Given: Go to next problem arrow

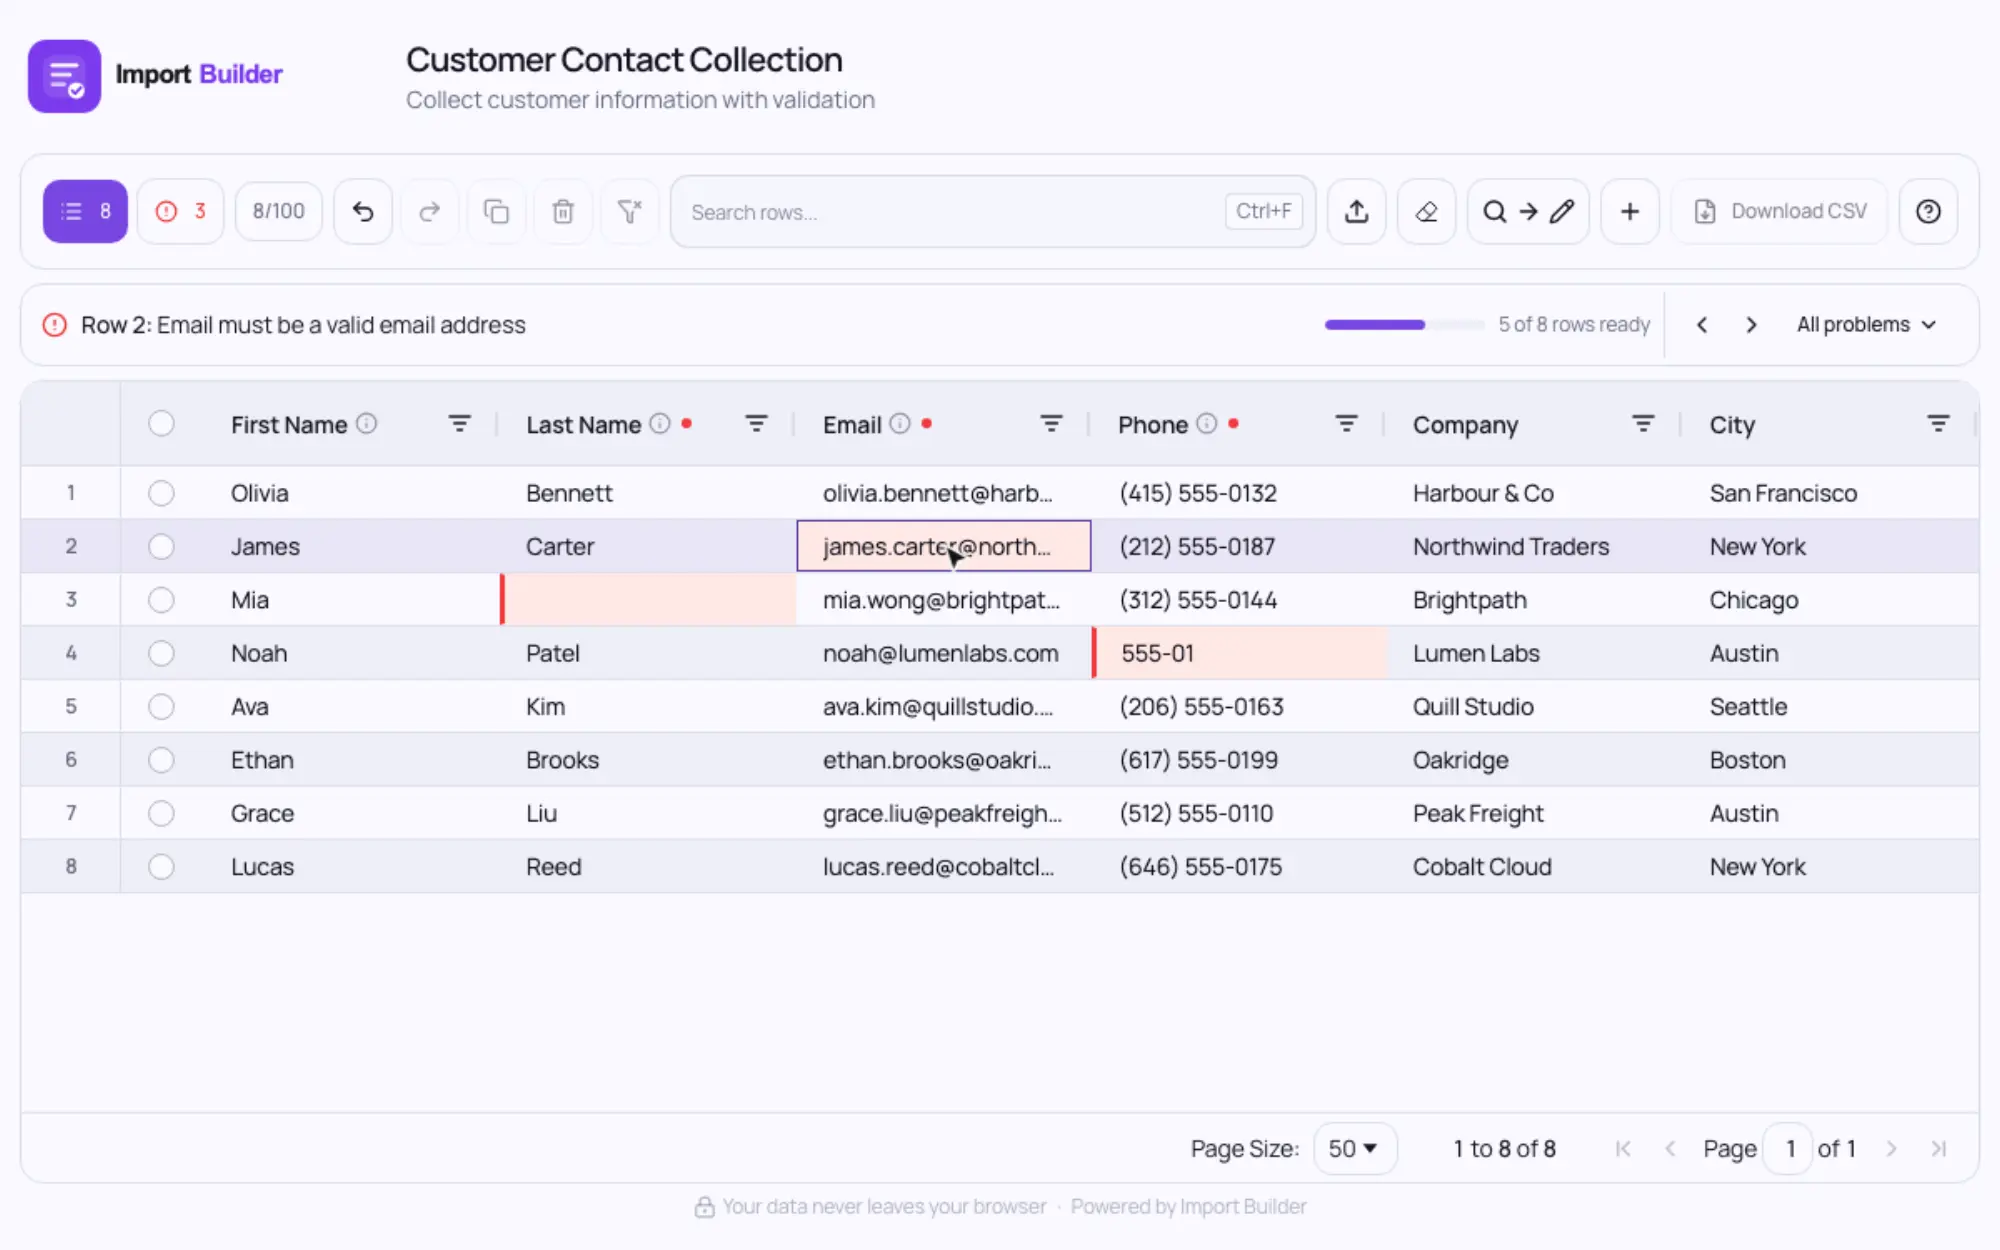Looking at the screenshot, I should pyautogui.click(x=1751, y=325).
